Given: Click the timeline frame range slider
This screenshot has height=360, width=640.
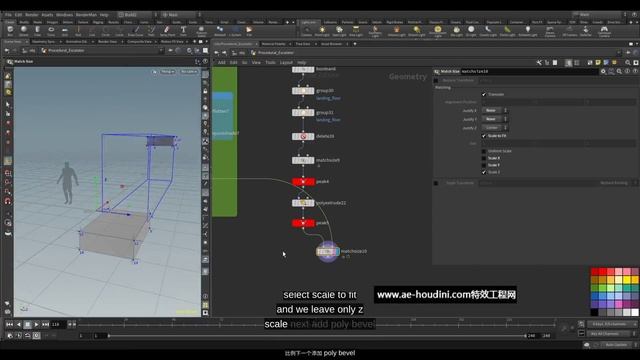Looking at the screenshot, I should [317, 336].
